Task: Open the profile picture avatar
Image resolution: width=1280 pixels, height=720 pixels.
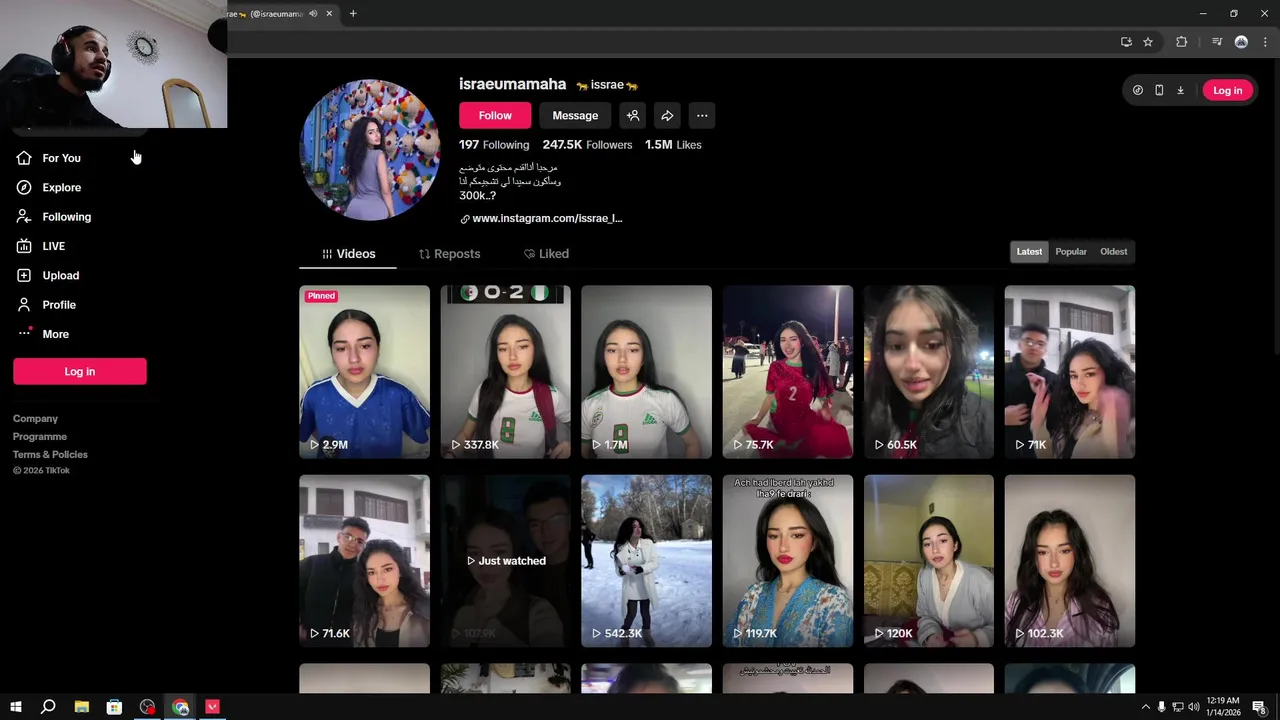Action: 370,150
